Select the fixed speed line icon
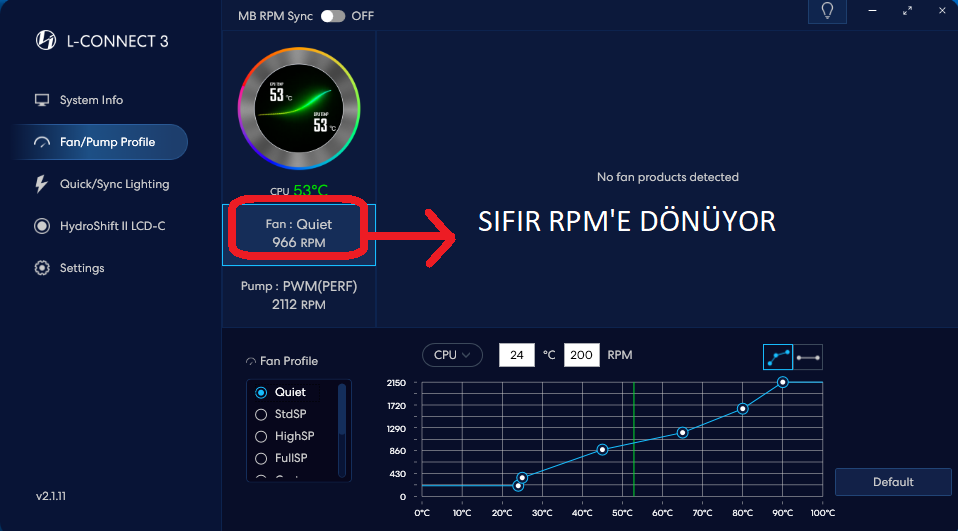 coord(808,357)
